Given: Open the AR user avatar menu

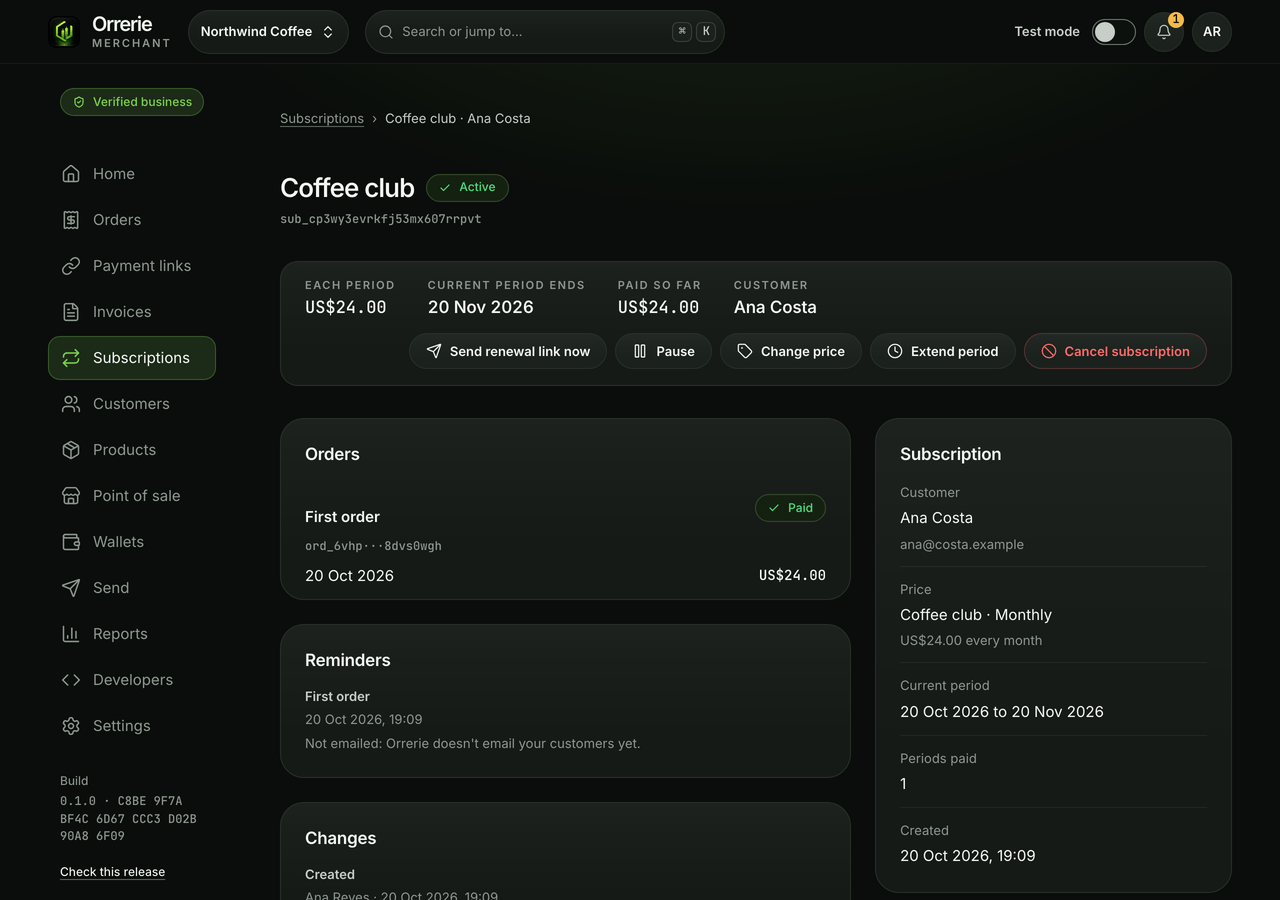Looking at the screenshot, I should coord(1212,32).
